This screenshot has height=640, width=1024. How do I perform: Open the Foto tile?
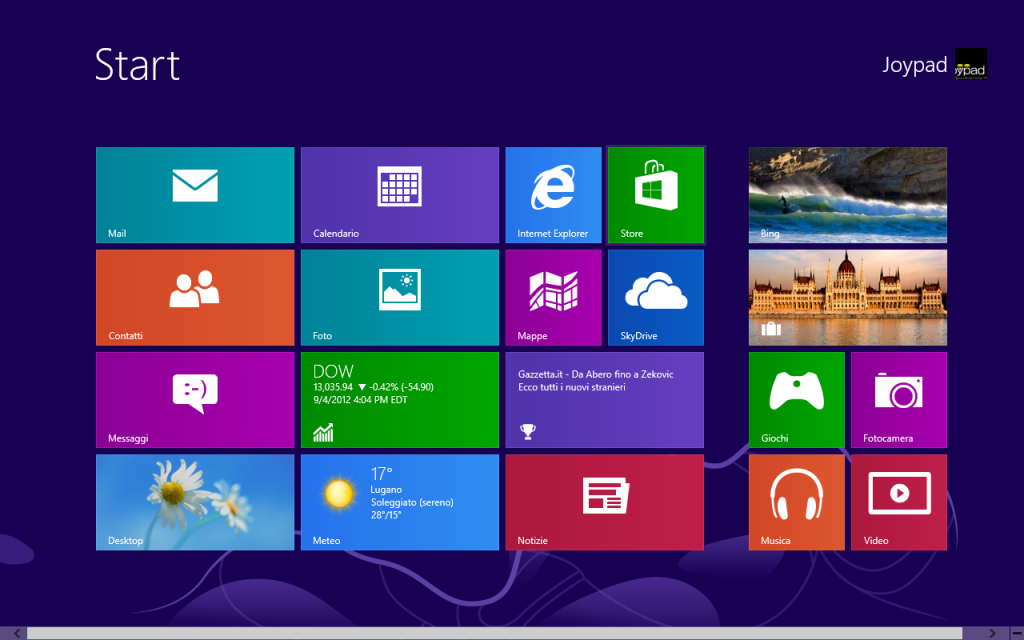[400, 297]
